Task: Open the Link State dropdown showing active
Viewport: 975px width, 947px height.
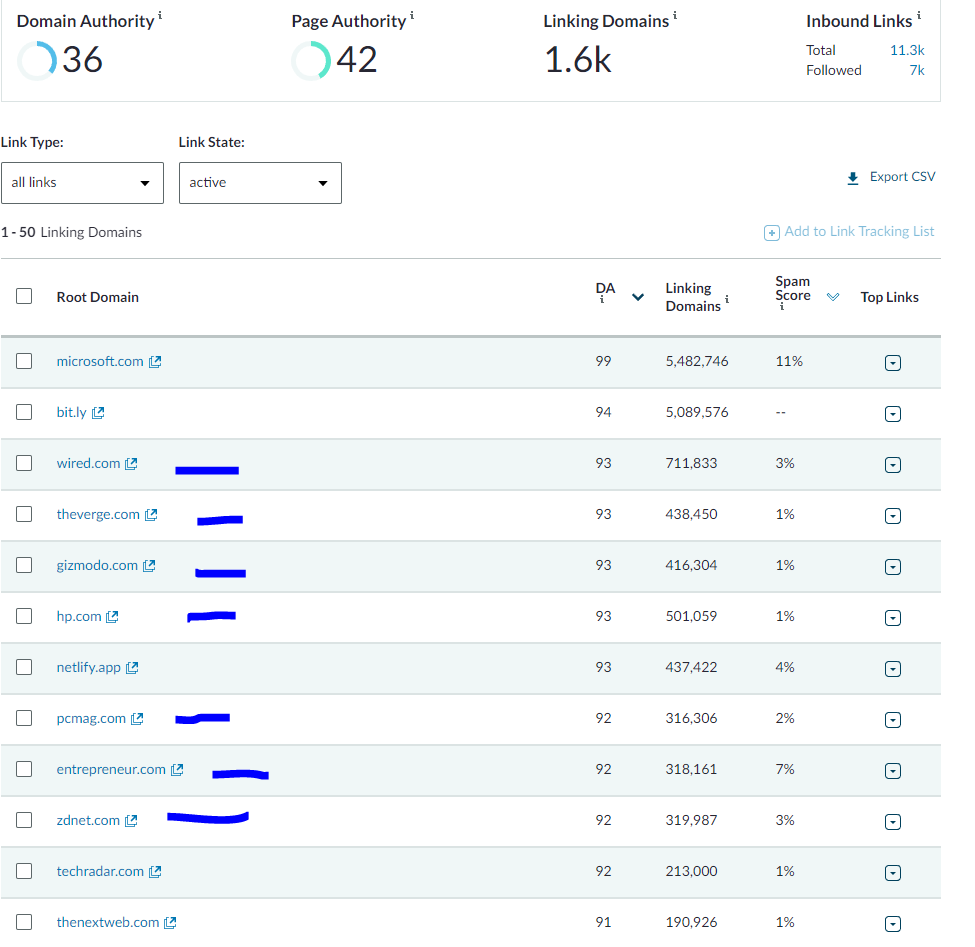Action: (260, 183)
